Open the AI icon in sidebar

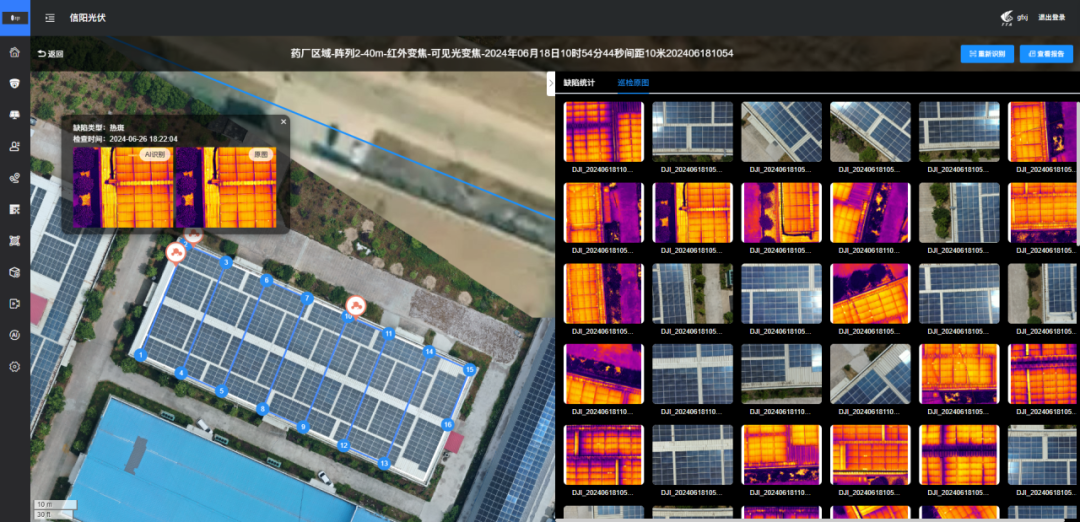[x=14, y=335]
